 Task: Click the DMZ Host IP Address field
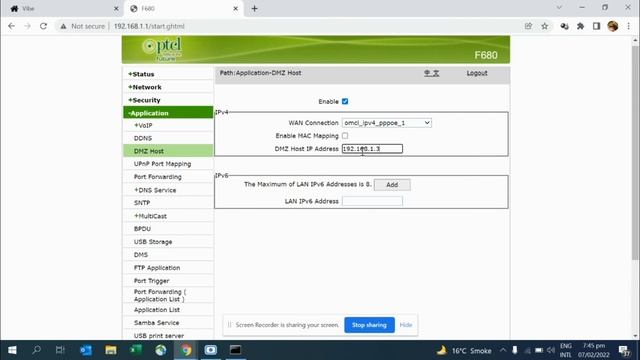pos(372,149)
